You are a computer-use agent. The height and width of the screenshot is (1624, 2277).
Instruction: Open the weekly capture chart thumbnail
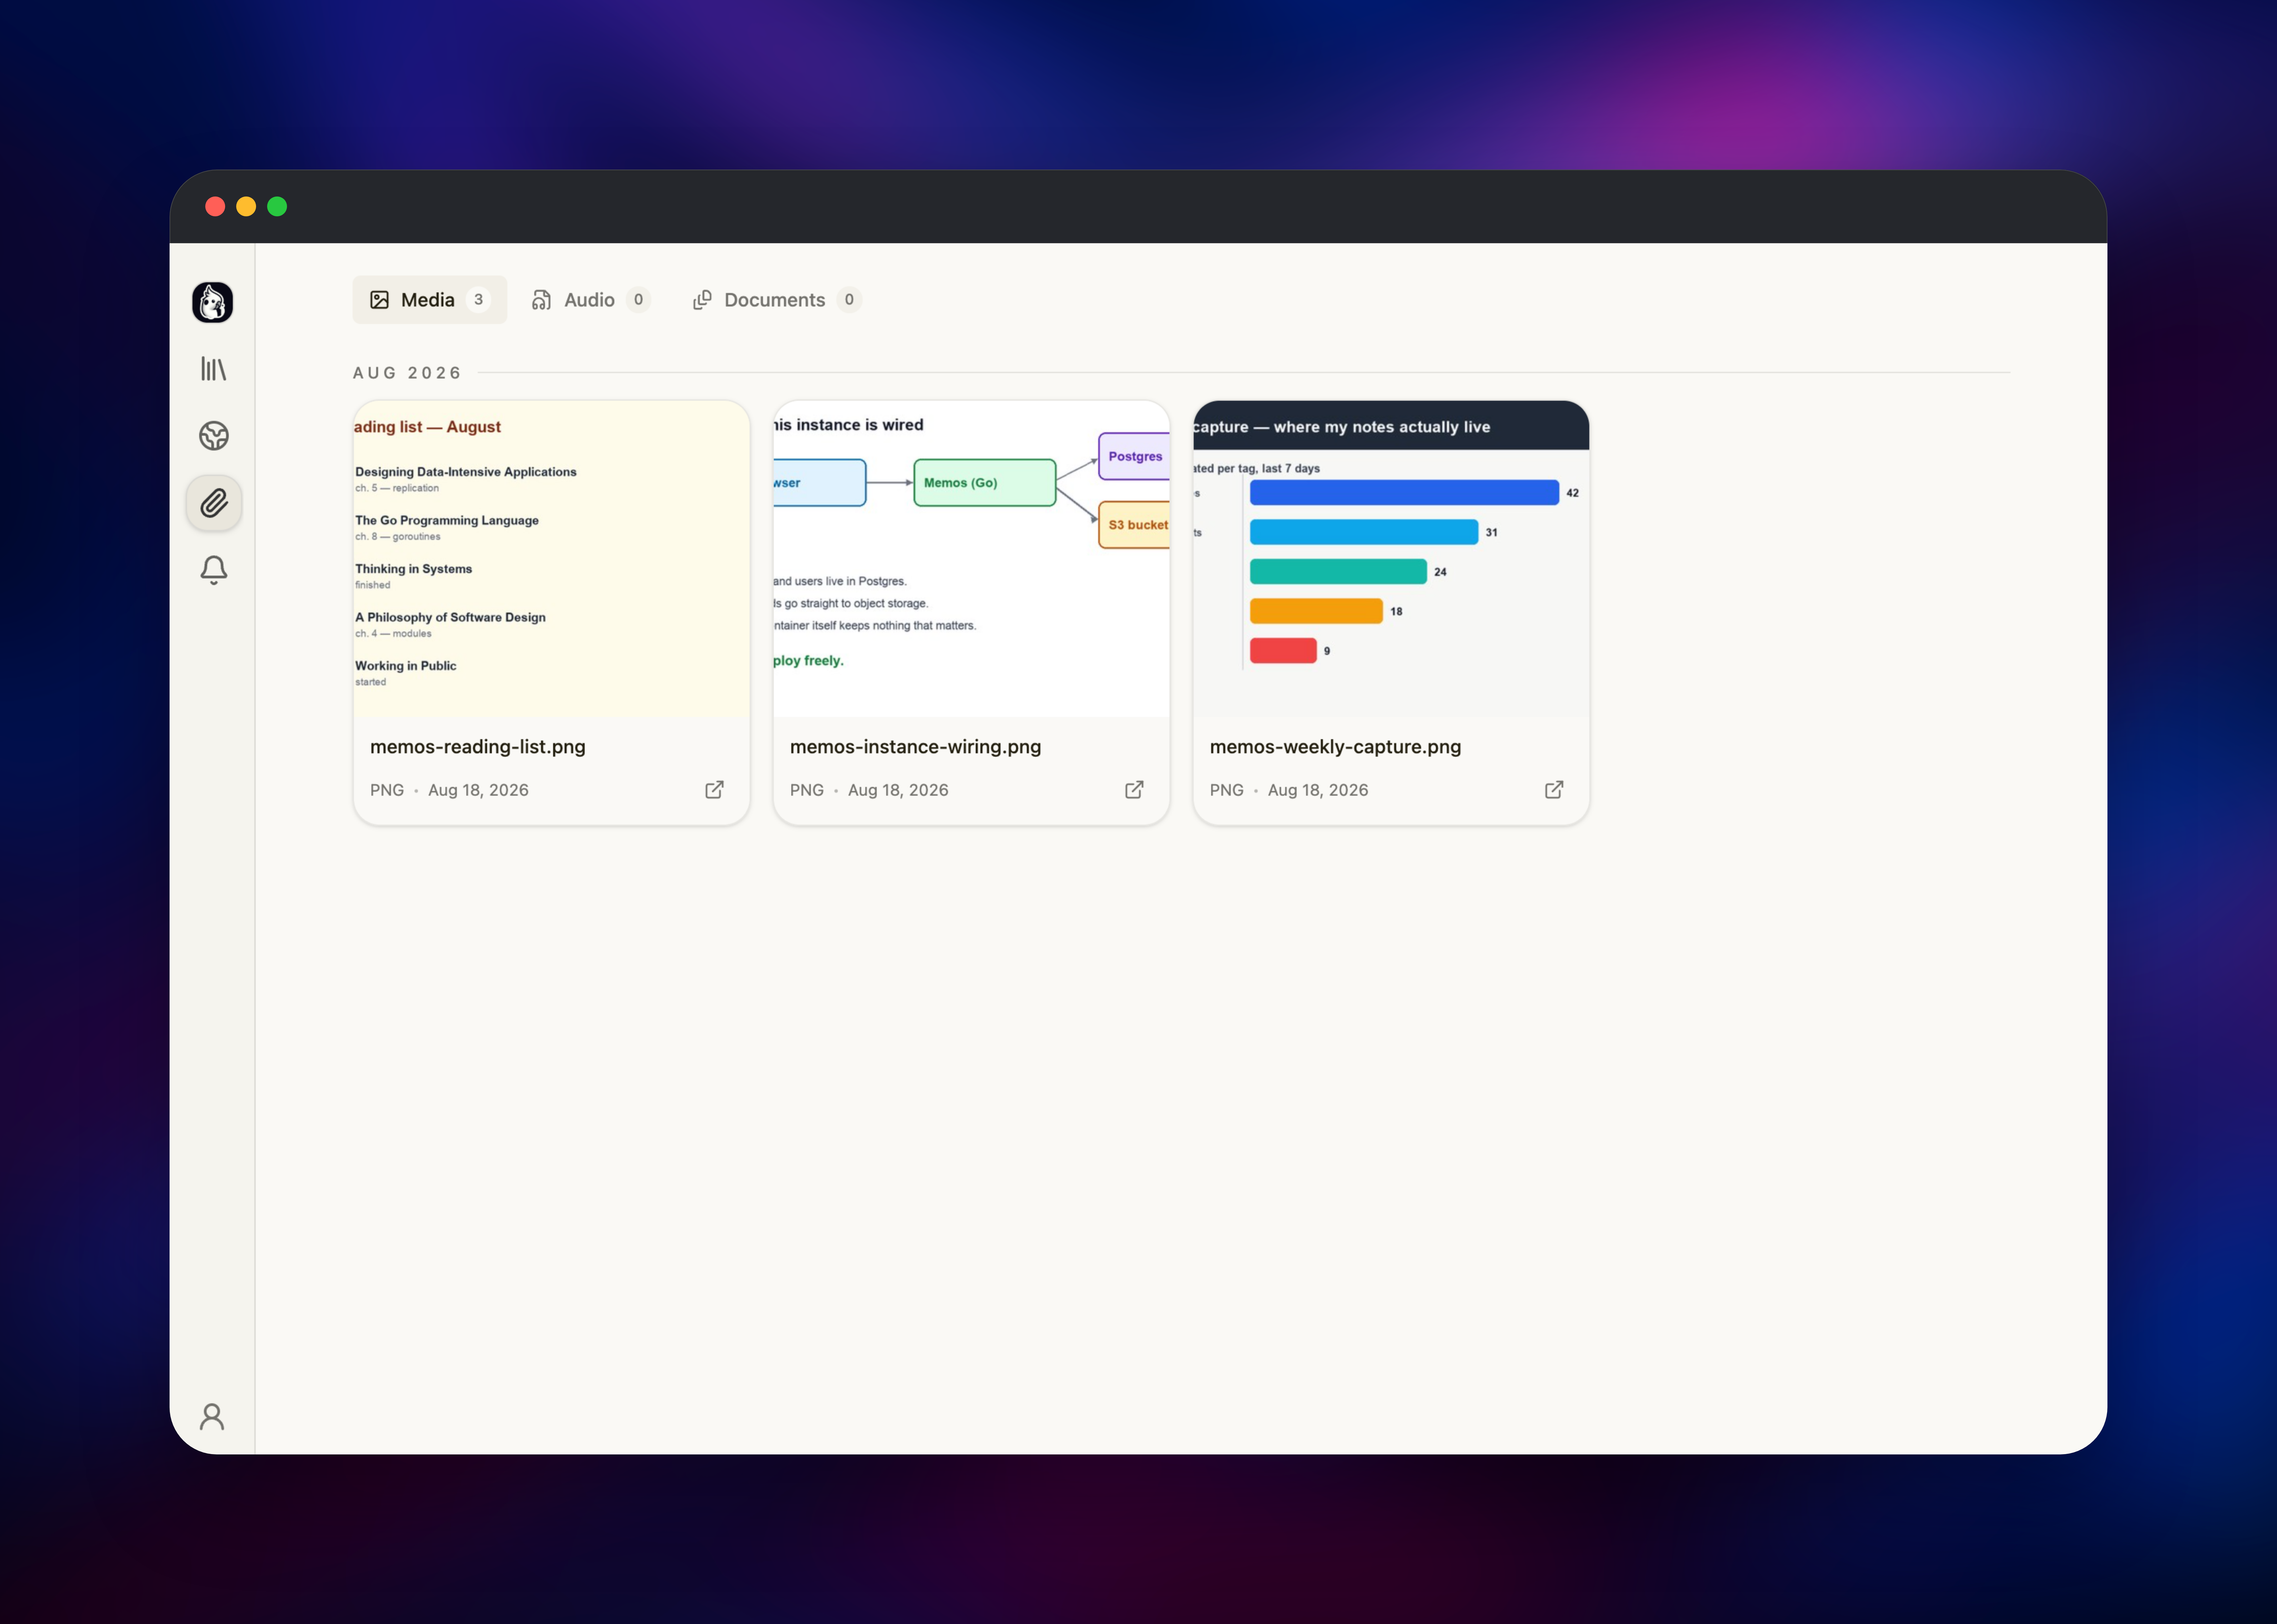pyautogui.click(x=1391, y=559)
